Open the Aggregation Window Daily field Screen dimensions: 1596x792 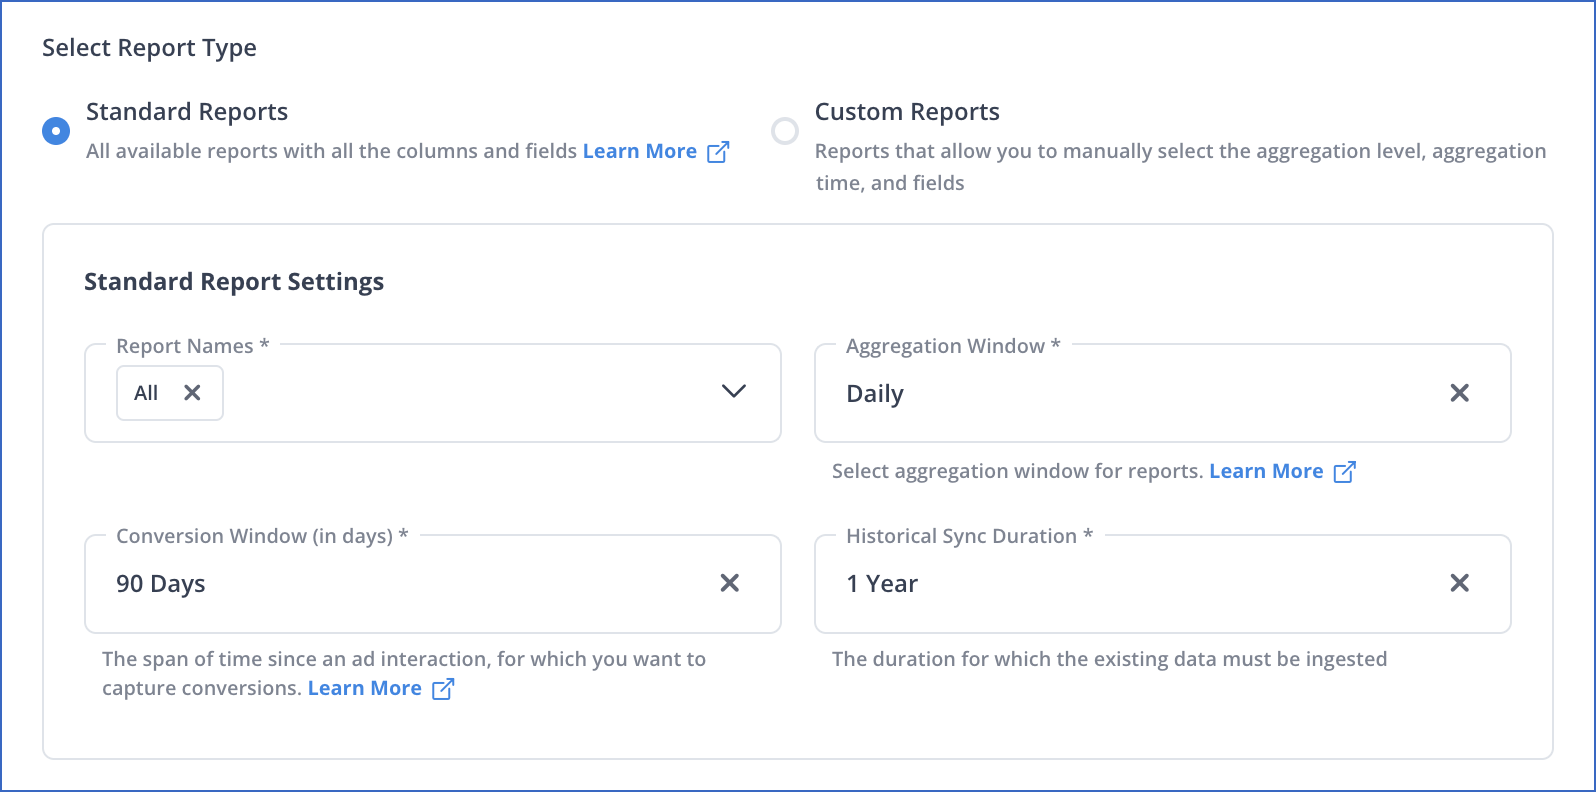[1163, 393]
